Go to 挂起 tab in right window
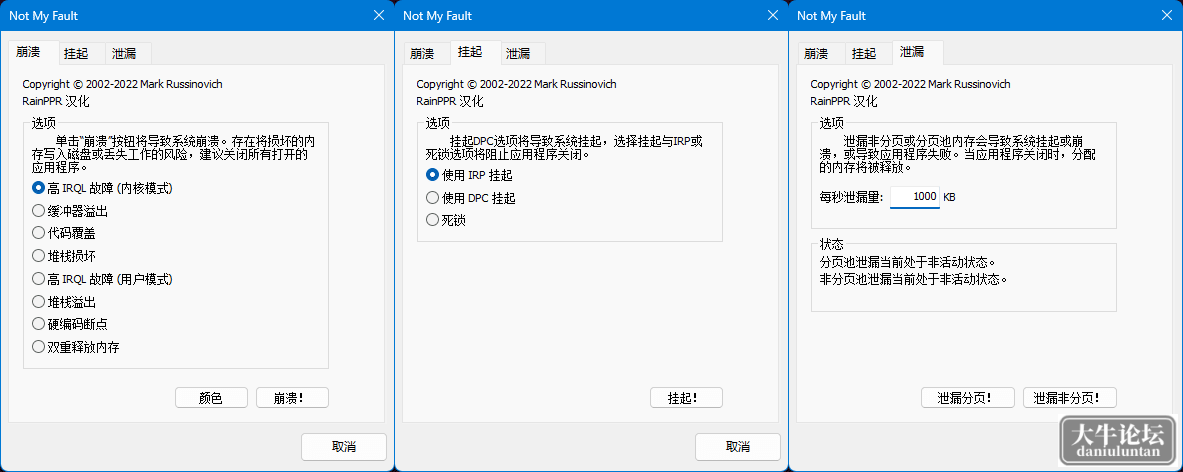The height and width of the screenshot is (472, 1183). tap(869, 54)
